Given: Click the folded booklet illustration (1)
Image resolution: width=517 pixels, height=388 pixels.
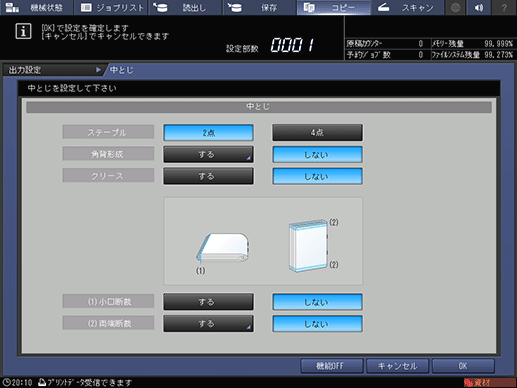Looking at the screenshot, I should coord(222,248).
